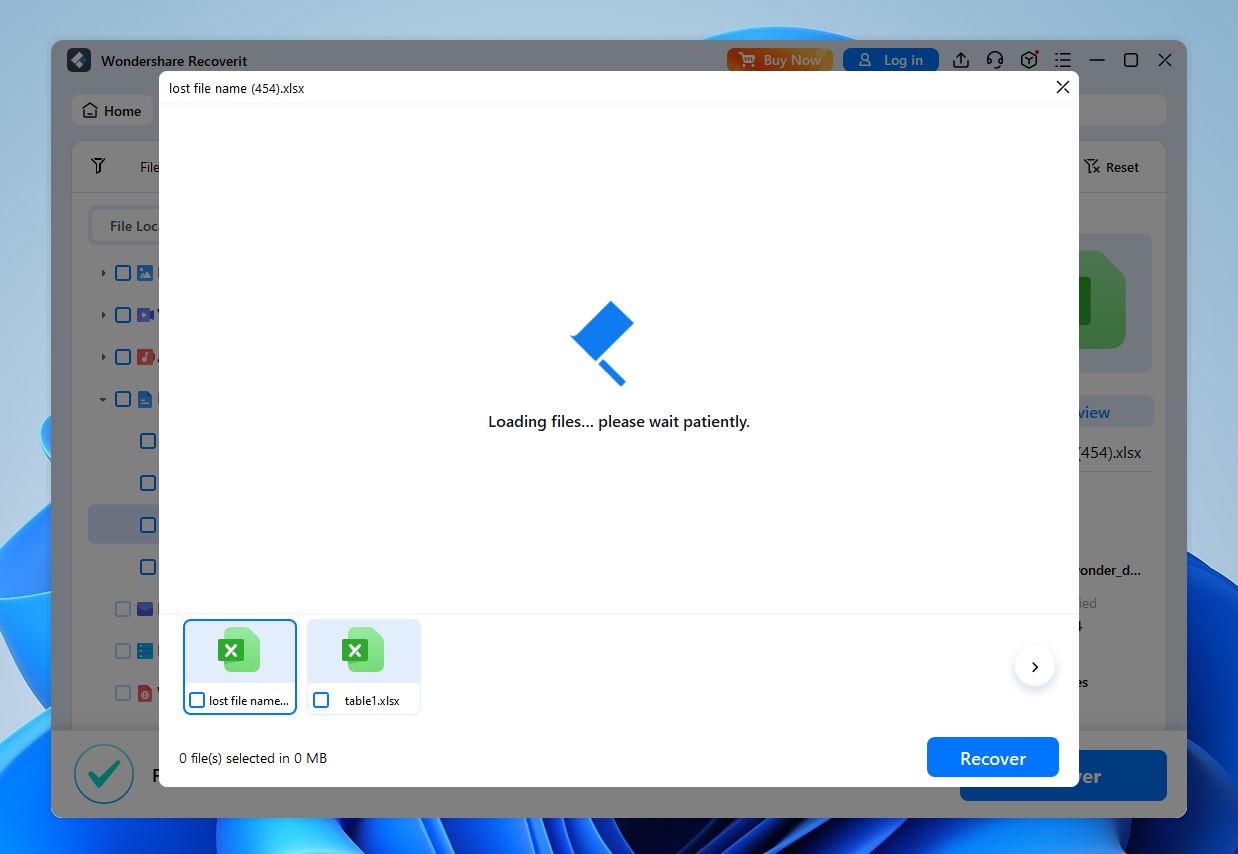
Task: Collapse the document category tree arrow
Action: [103, 399]
